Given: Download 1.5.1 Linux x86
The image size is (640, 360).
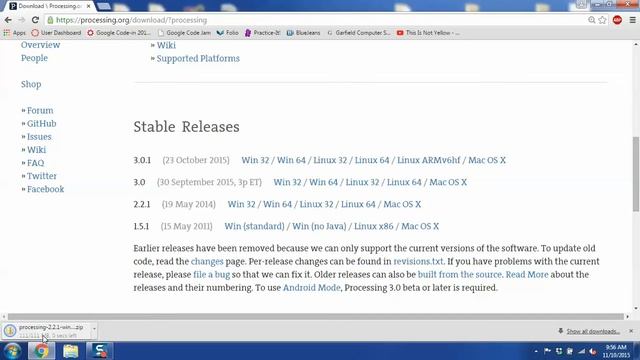Looking at the screenshot, I should click(x=373, y=226).
